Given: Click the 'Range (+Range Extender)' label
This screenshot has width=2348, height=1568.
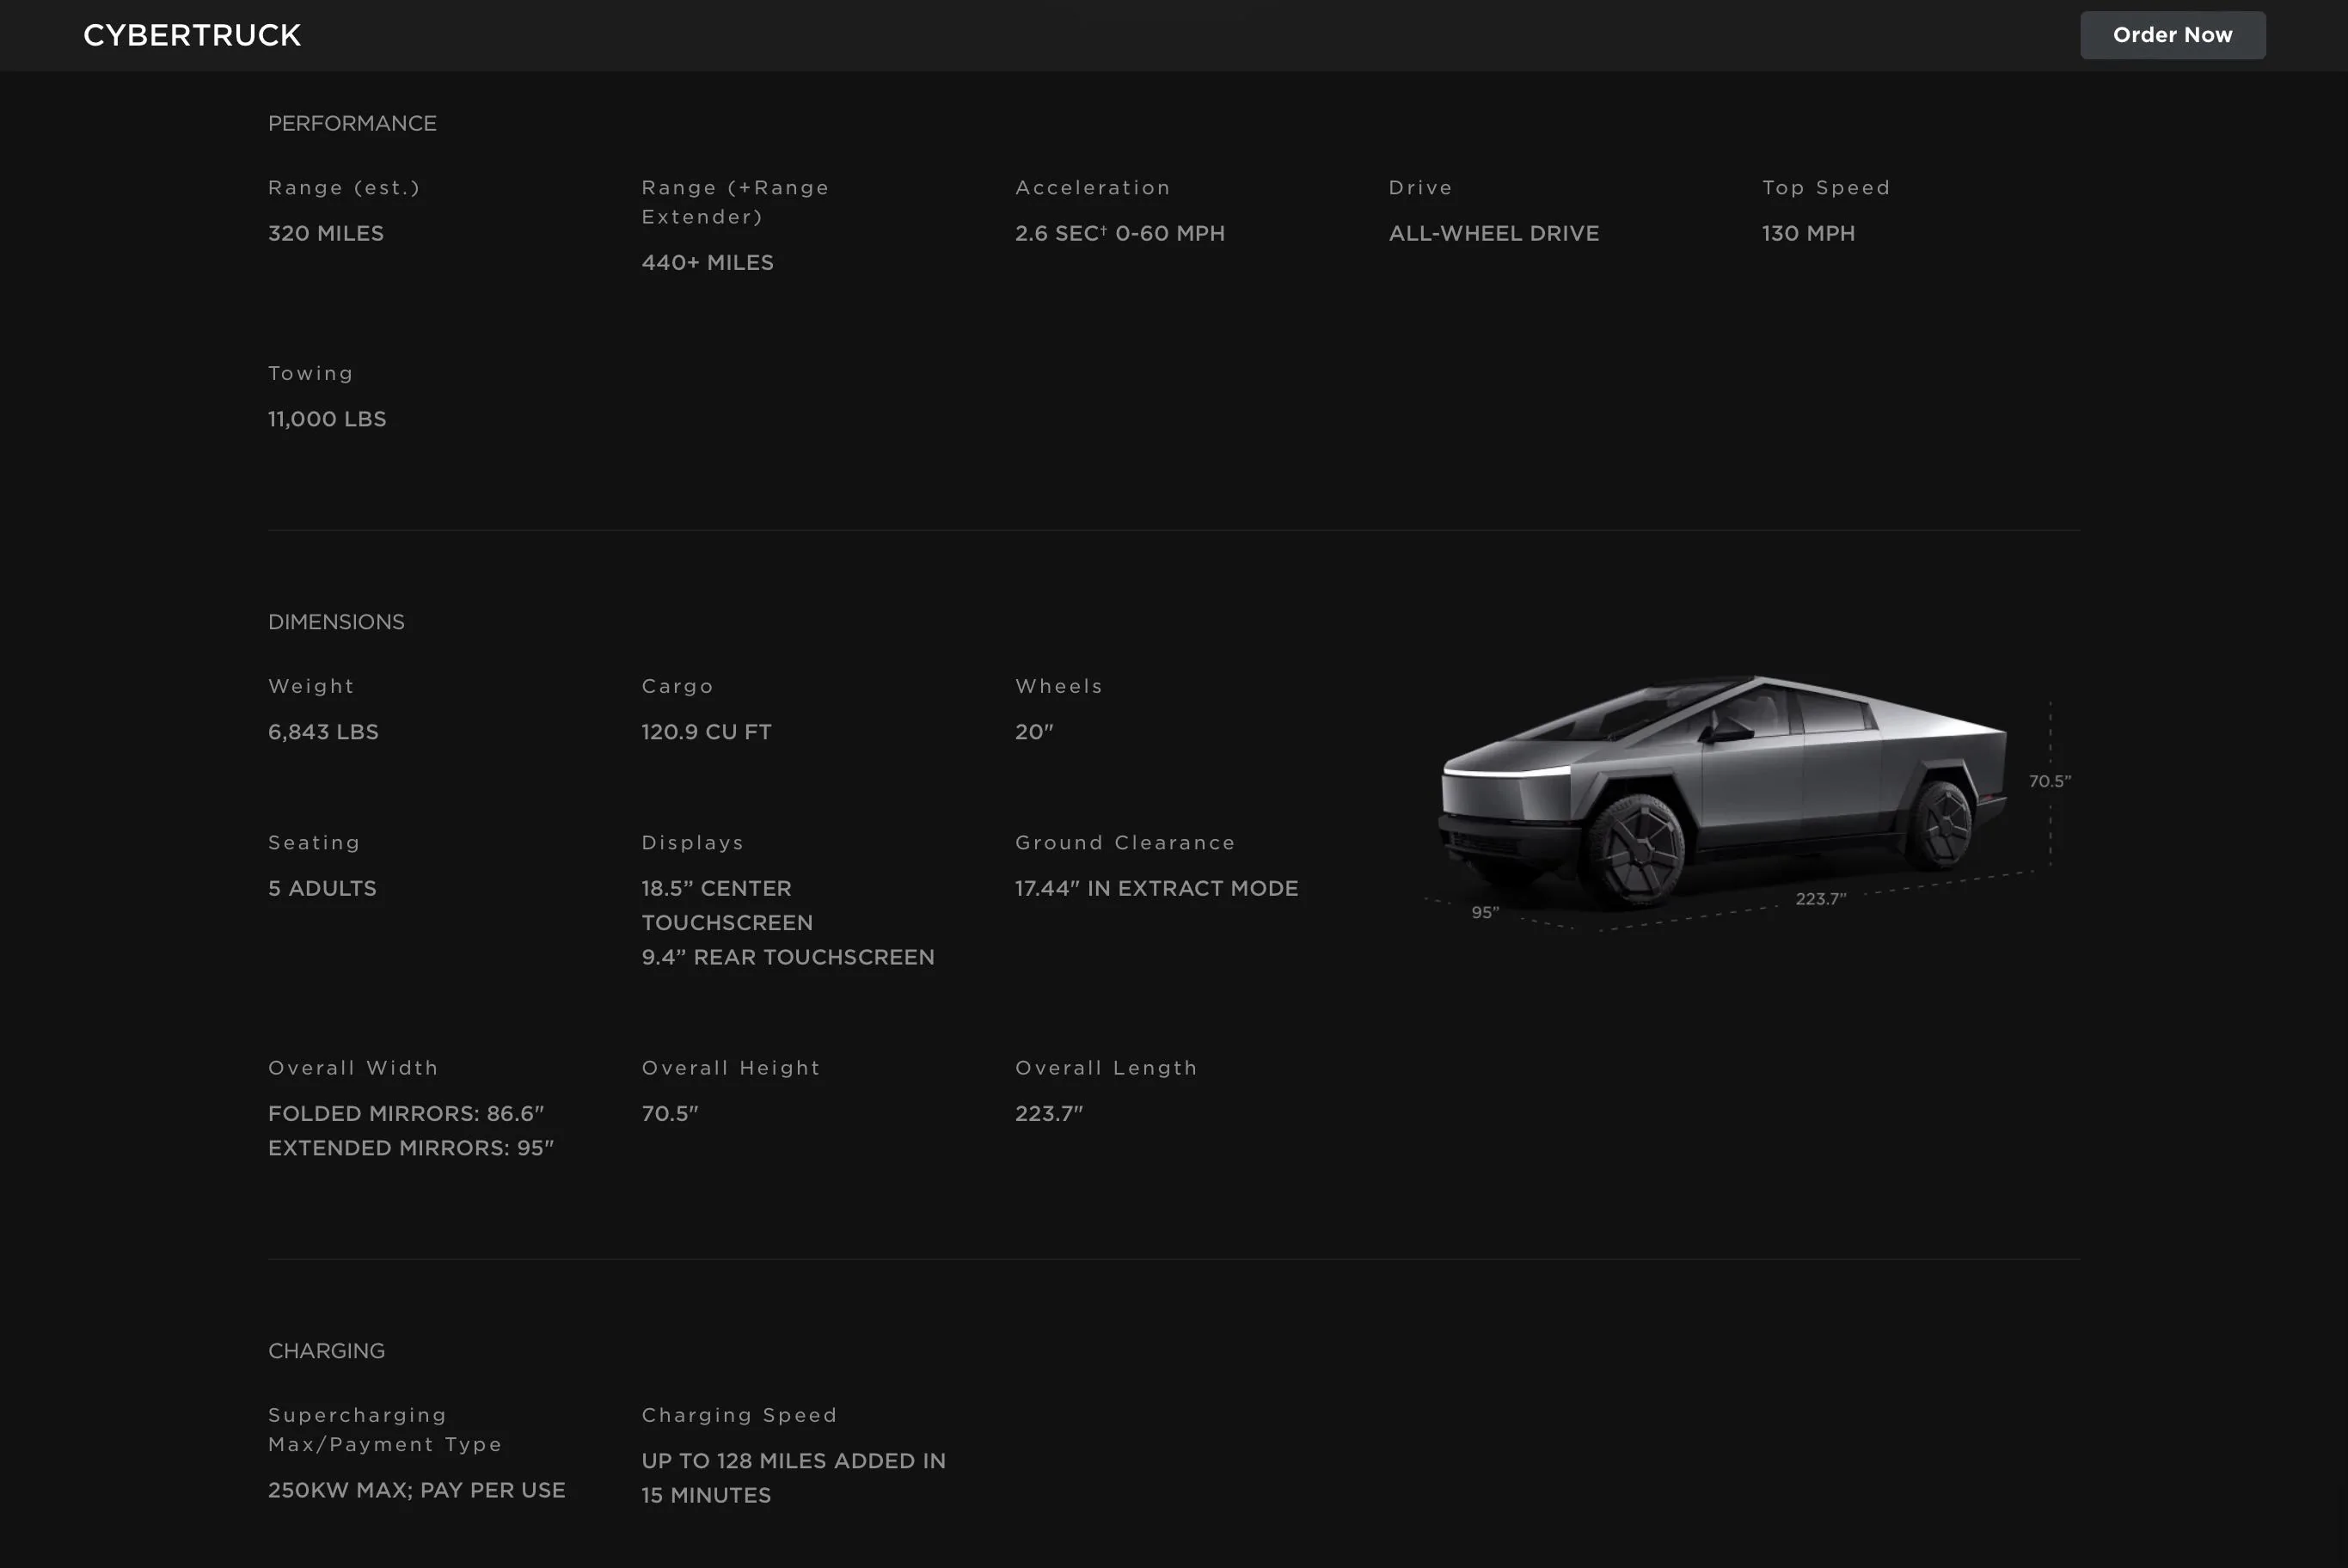Looking at the screenshot, I should (735, 202).
